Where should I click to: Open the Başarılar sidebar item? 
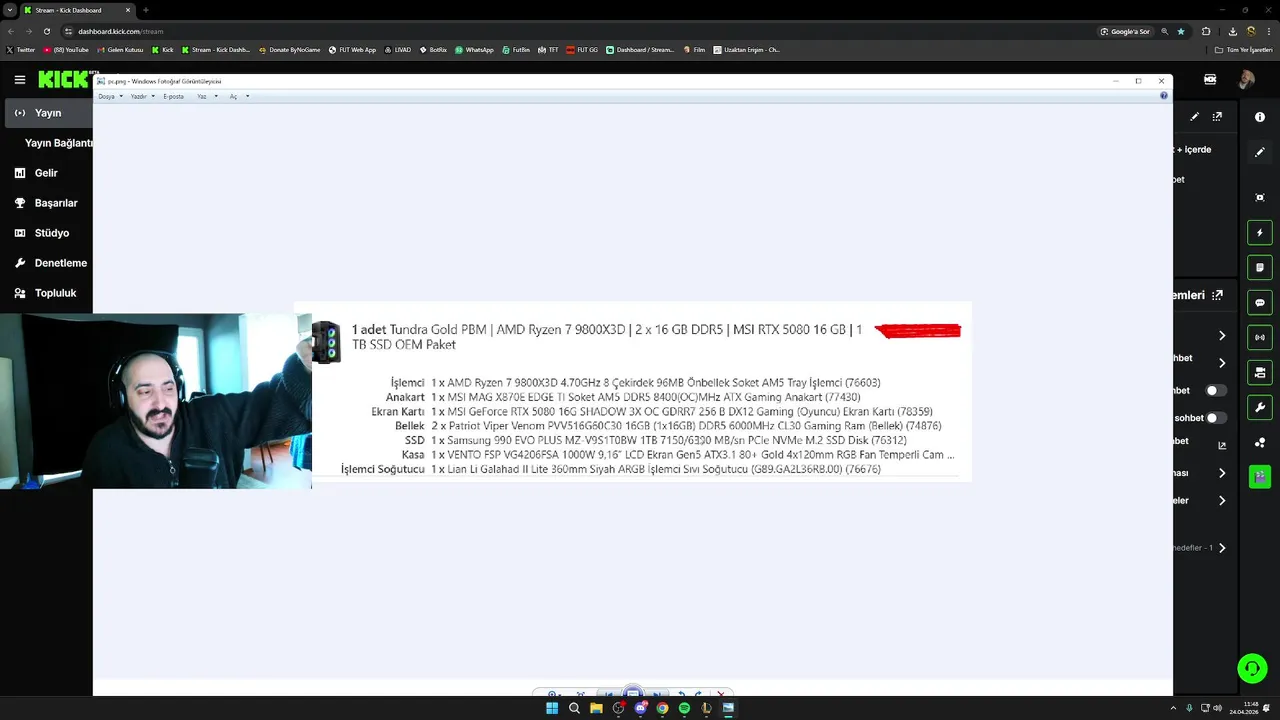click(x=47, y=203)
